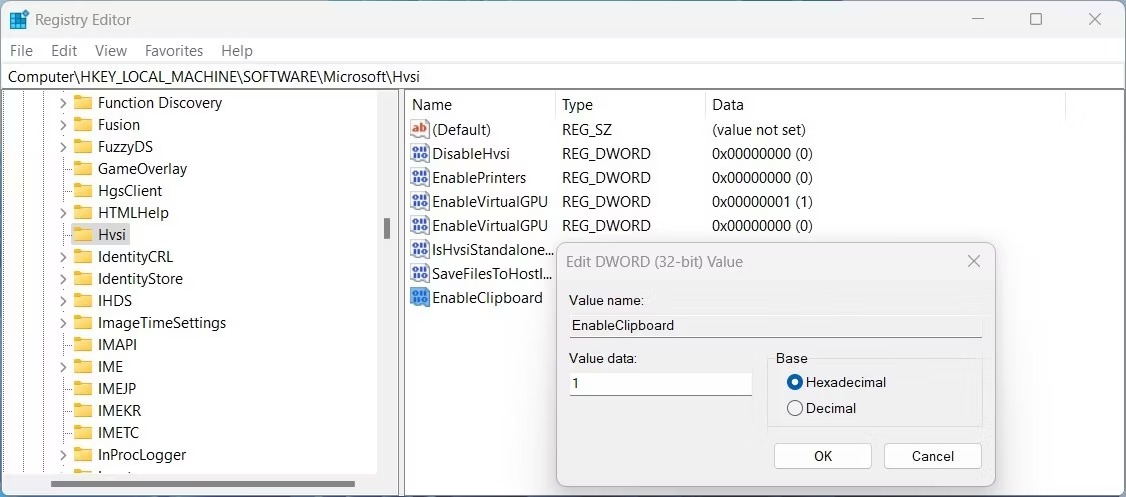1126x497 pixels.
Task: Maximize the Registry Editor window
Action: click(x=1036, y=19)
